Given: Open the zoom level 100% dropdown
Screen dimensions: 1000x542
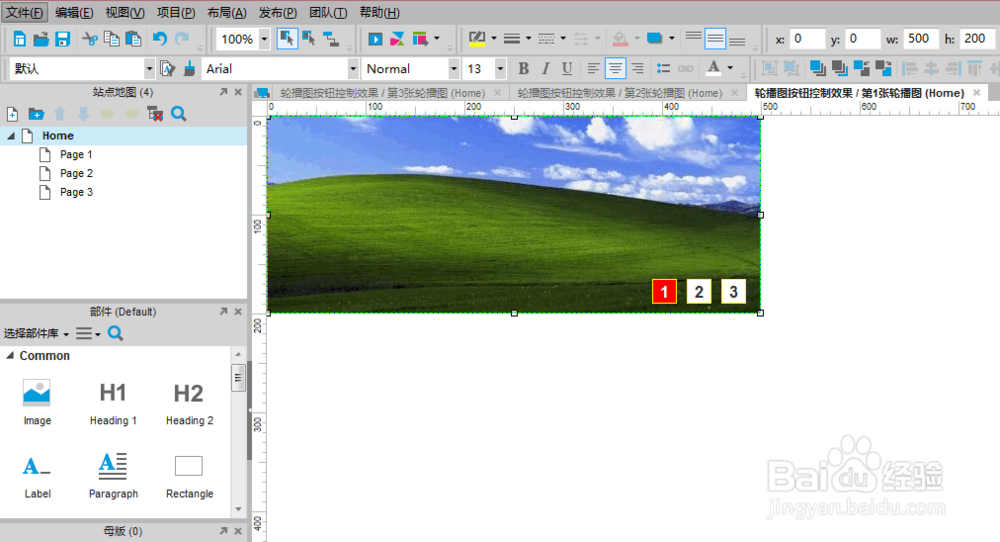Looking at the screenshot, I should click(x=264, y=39).
